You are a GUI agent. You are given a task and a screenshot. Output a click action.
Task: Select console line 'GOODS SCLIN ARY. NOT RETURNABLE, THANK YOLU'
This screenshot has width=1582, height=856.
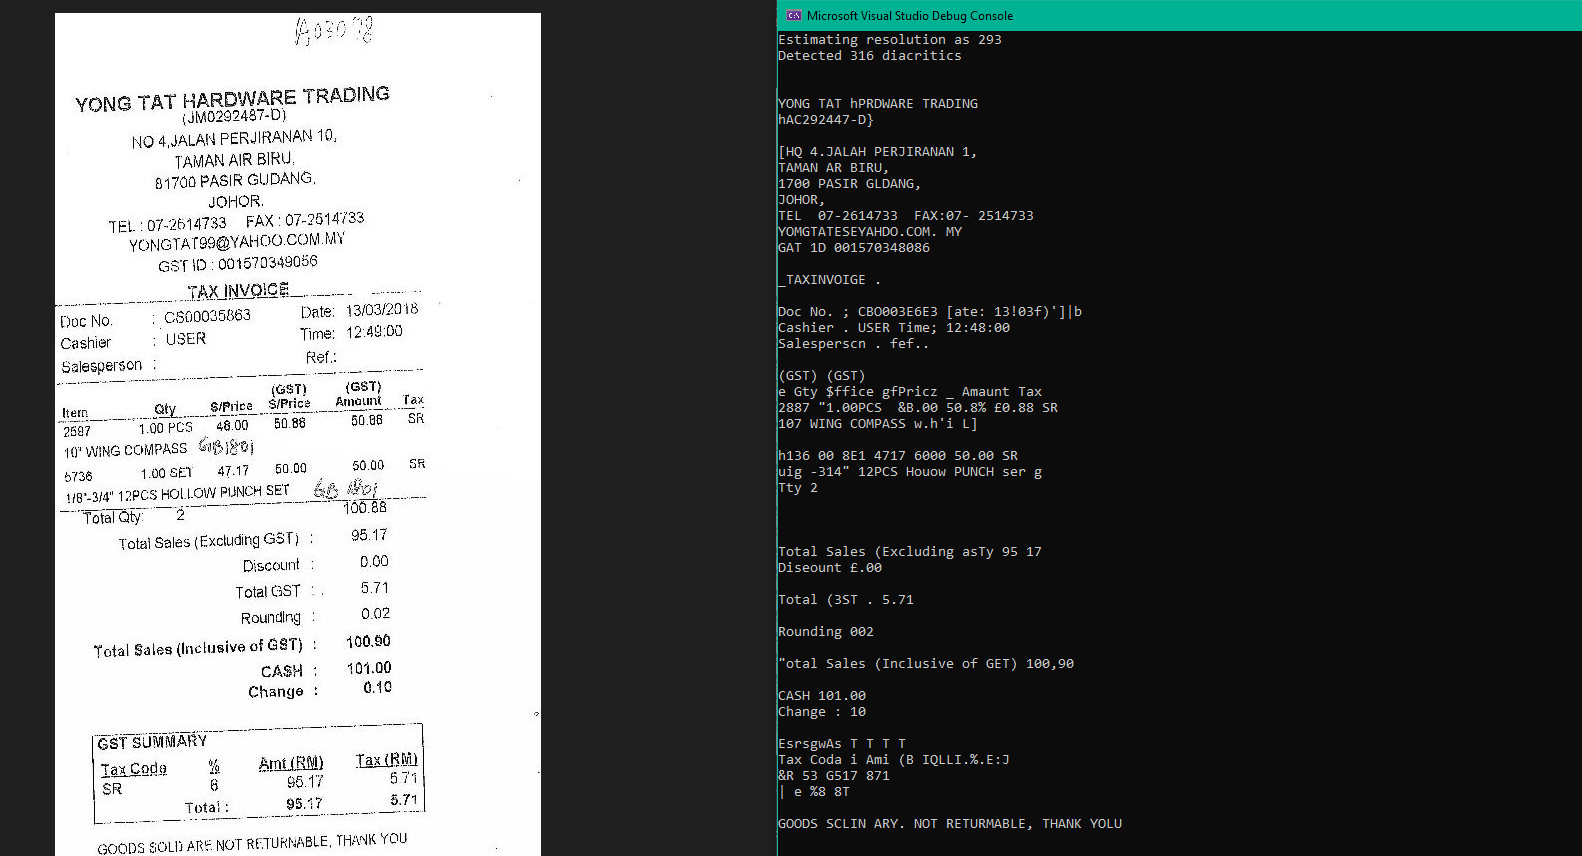tap(949, 824)
